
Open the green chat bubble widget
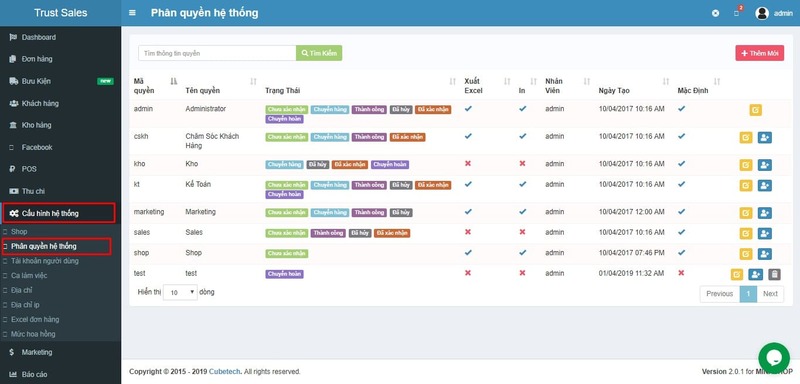coord(774,357)
